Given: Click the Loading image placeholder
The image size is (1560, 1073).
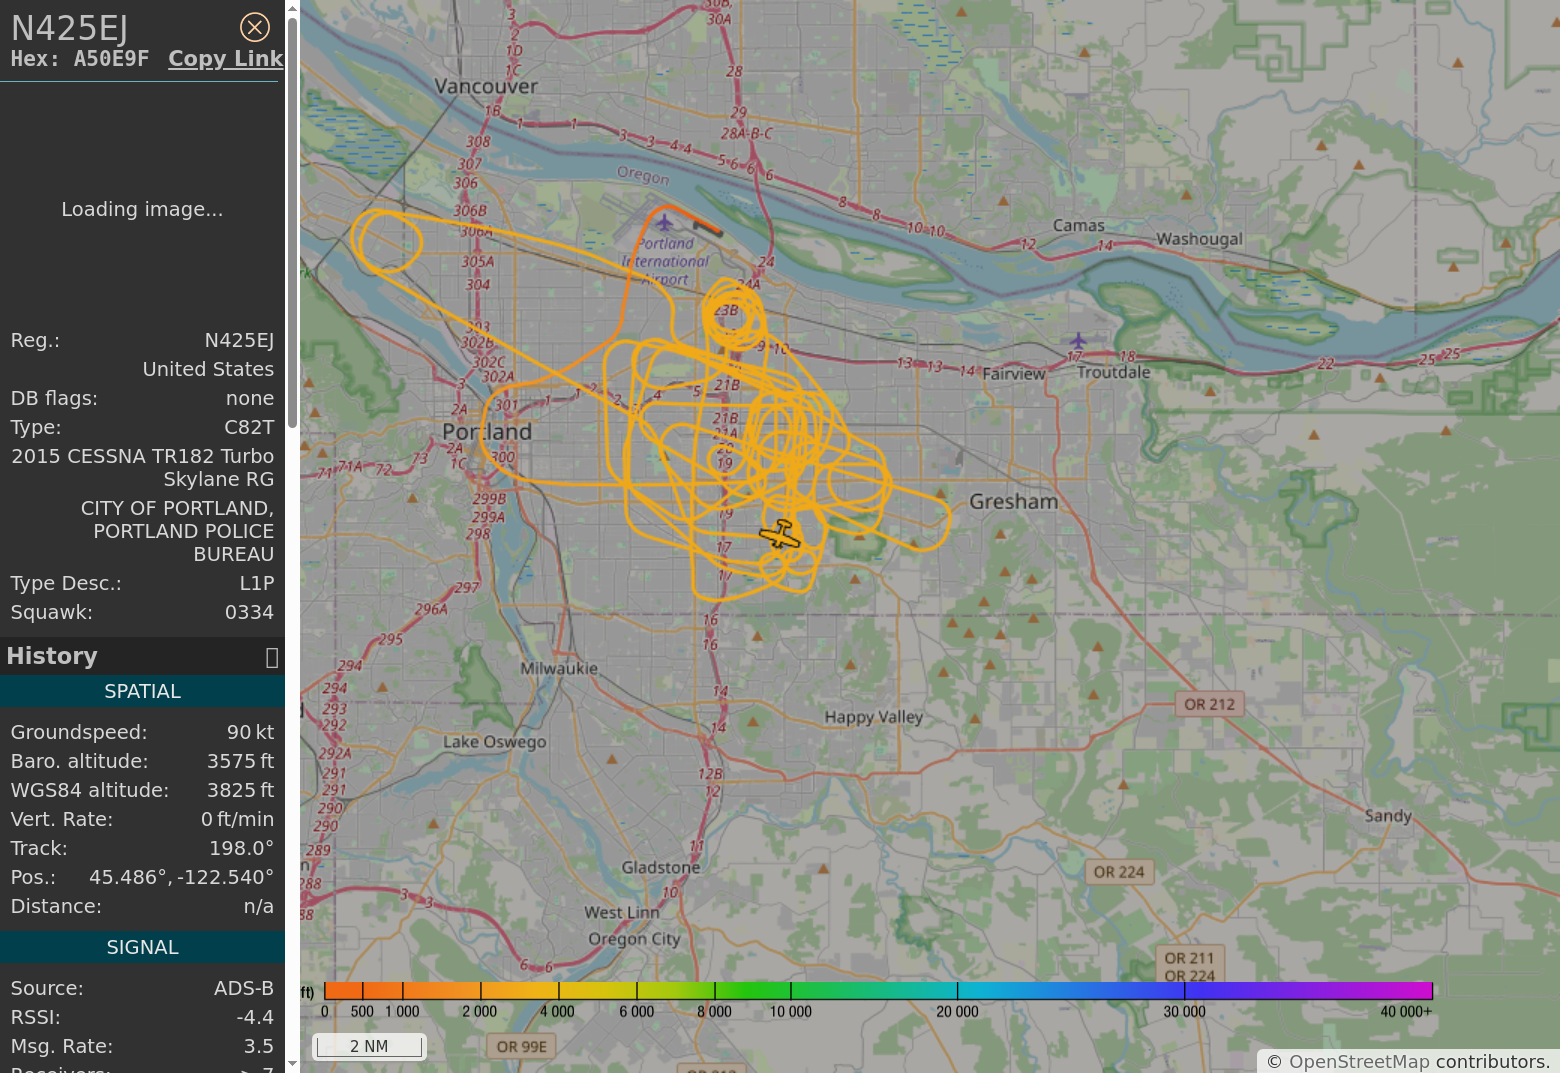Looking at the screenshot, I should [x=142, y=209].
